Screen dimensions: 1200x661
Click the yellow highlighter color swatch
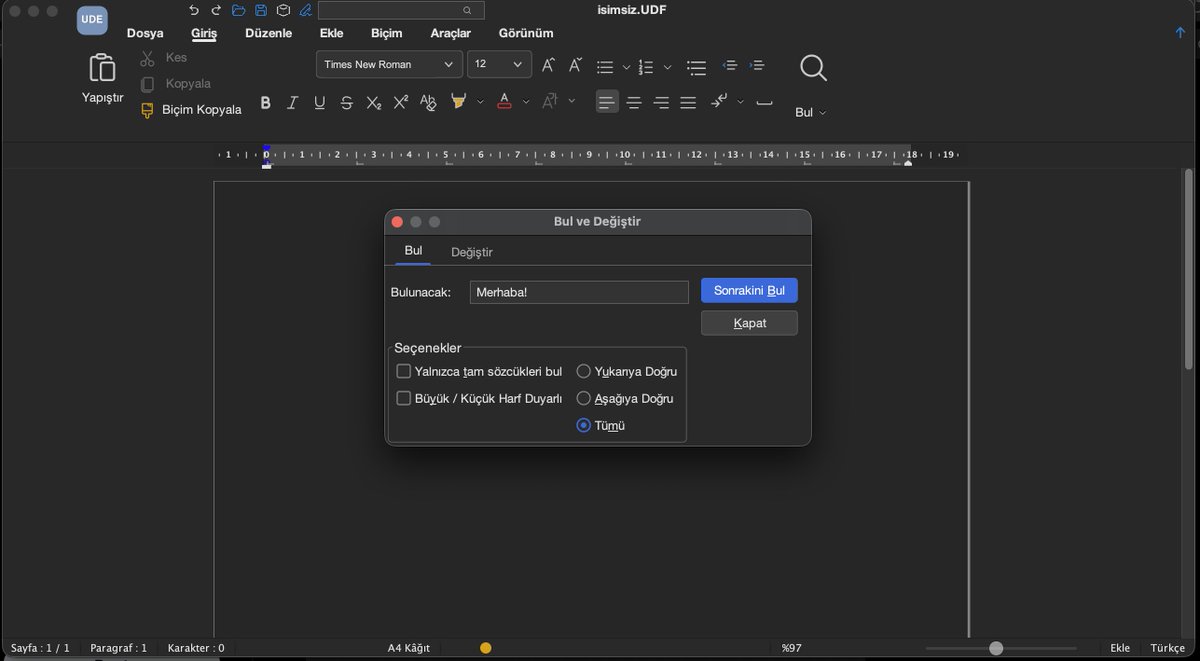click(x=459, y=102)
